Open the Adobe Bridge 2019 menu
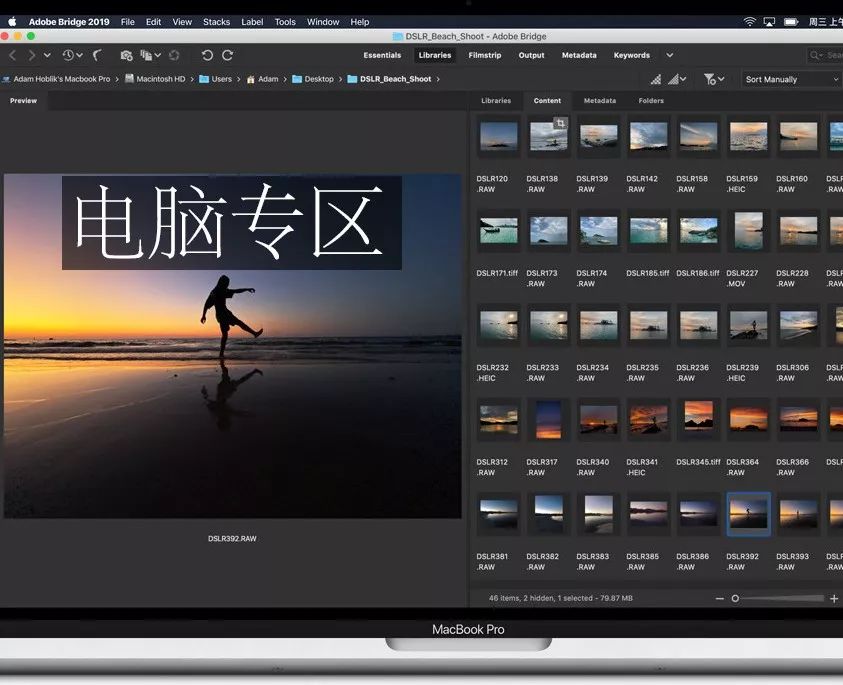Viewport: 843px width, 685px height. tap(69, 22)
